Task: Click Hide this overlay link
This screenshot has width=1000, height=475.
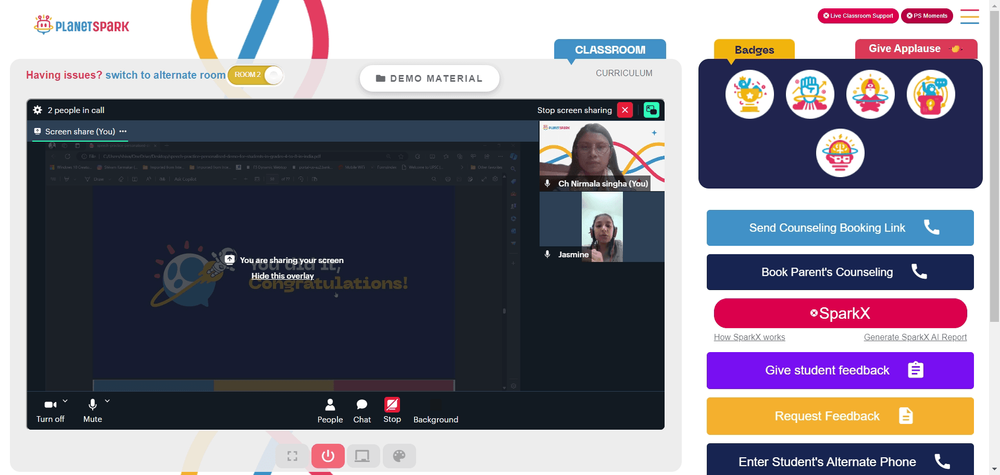Action: pyautogui.click(x=283, y=276)
